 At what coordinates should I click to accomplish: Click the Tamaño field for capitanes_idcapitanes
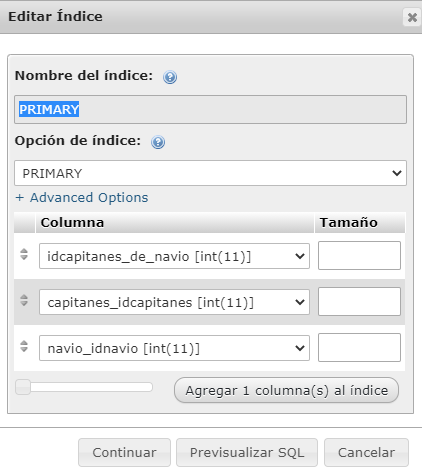[359, 302]
